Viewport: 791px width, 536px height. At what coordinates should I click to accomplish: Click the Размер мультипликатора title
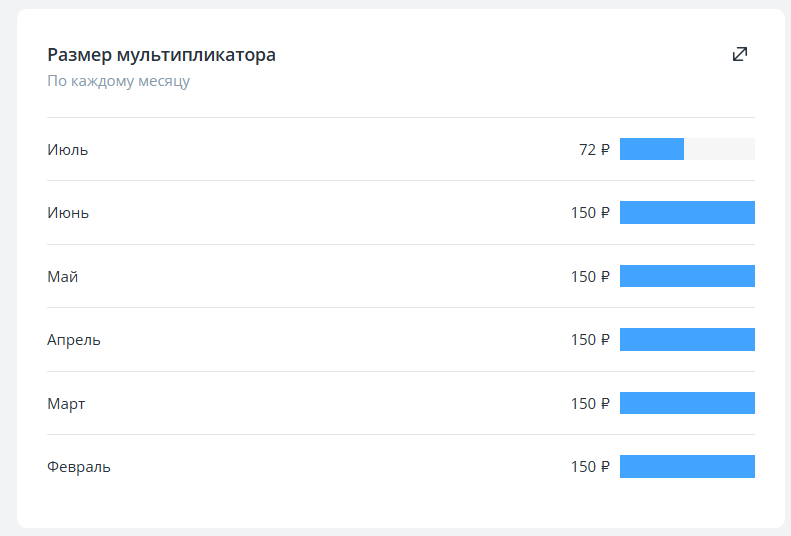click(x=161, y=55)
